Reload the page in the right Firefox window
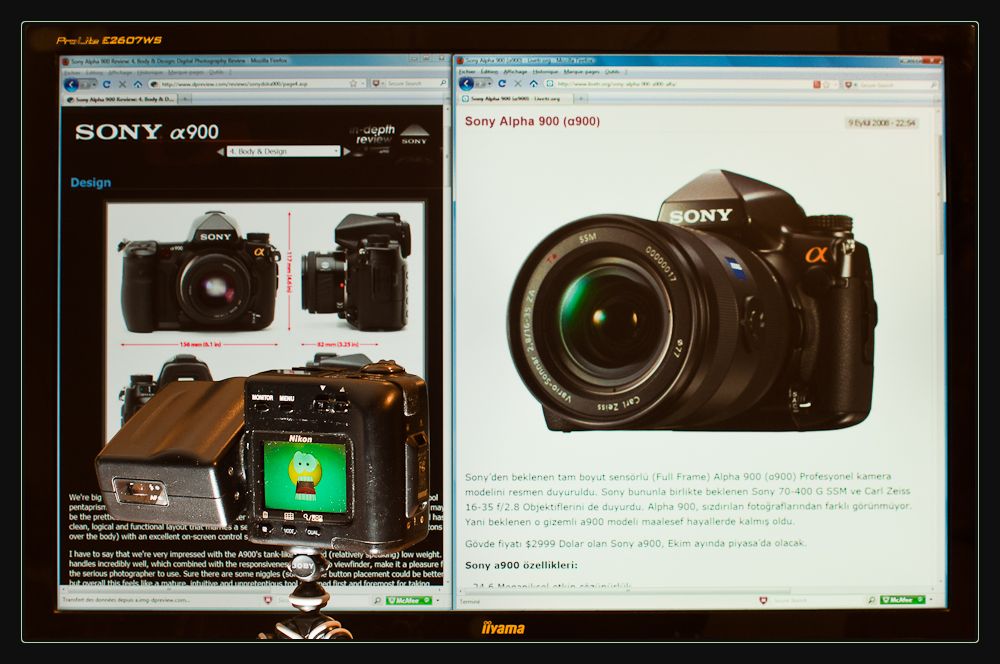1000x664 pixels. (502, 84)
